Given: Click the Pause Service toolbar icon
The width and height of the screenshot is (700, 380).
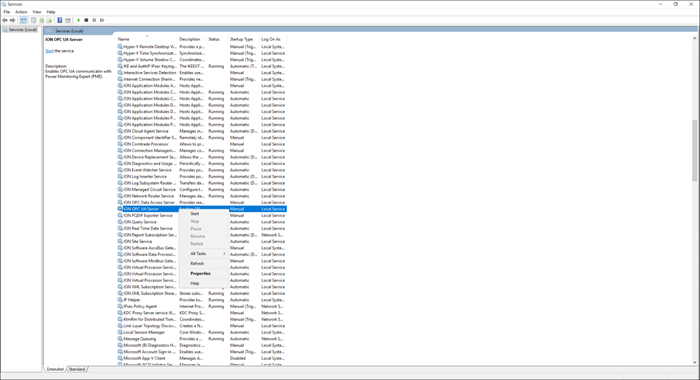Looking at the screenshot, I should click(x=94, y=20).
